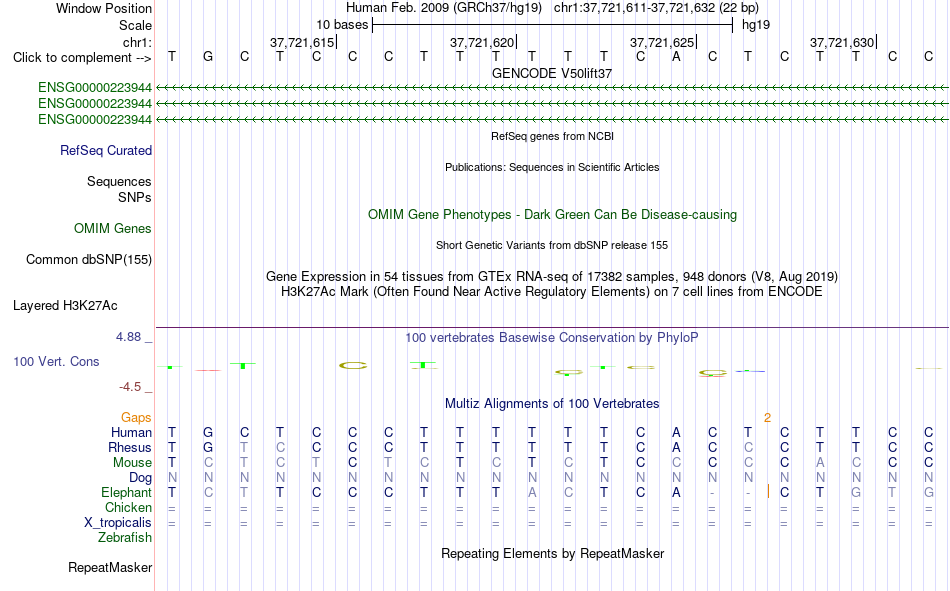Click 'RefSeq genes from NCBI' title

552,136
